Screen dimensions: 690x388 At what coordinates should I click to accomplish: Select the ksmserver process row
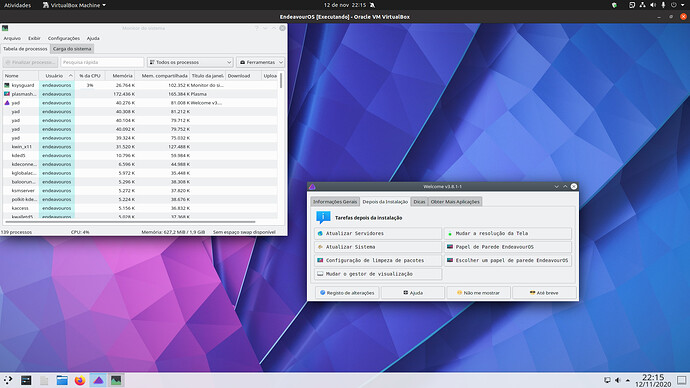pyautogui.click(x=140, y=191)
